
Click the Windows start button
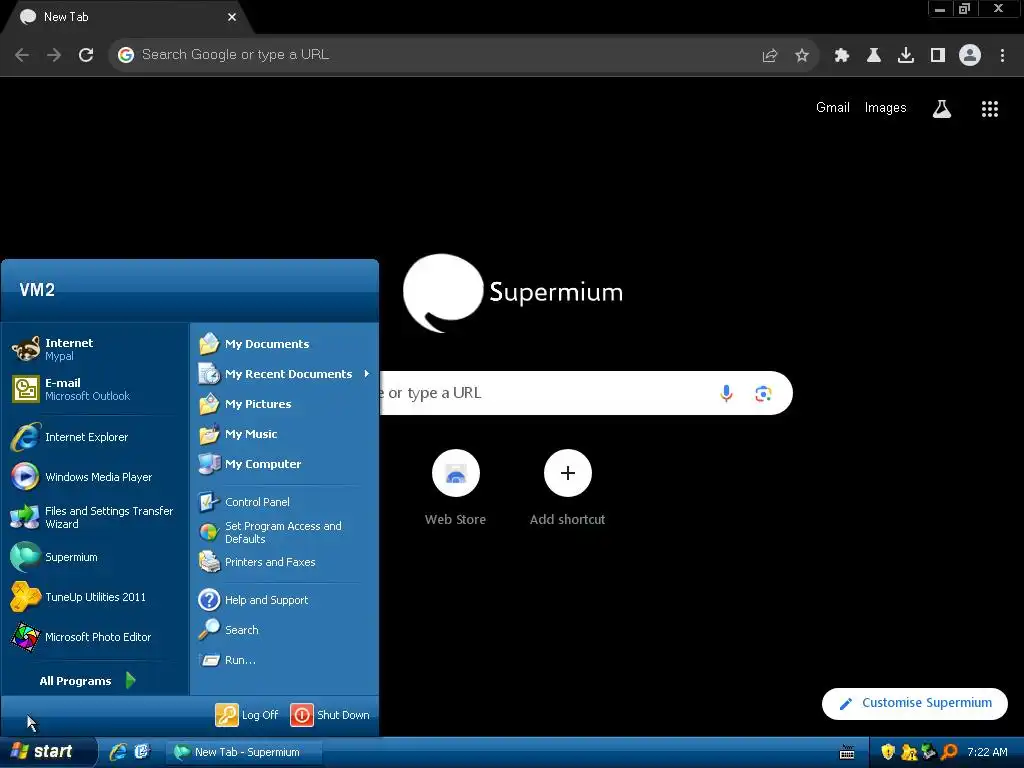pyautogui.click(x=48, y=752)
